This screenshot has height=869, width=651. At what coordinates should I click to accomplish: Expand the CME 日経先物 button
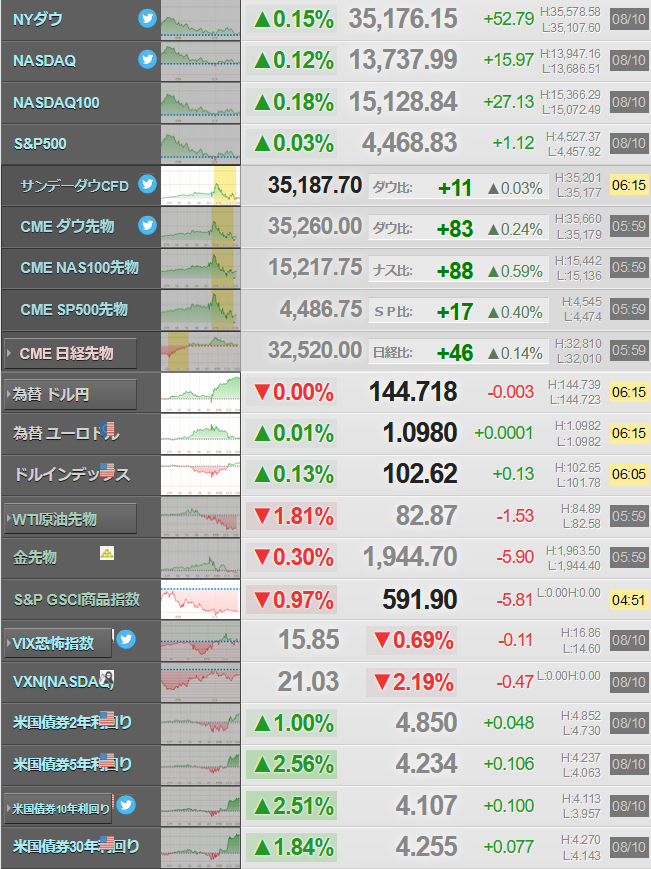[70, 353]
